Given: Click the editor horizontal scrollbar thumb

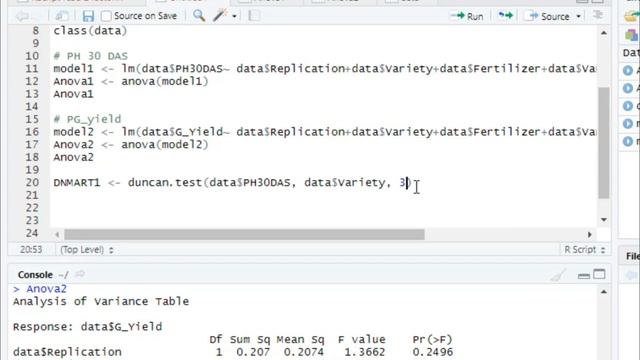Looking at the screenshot, I should tap(244, 234).
